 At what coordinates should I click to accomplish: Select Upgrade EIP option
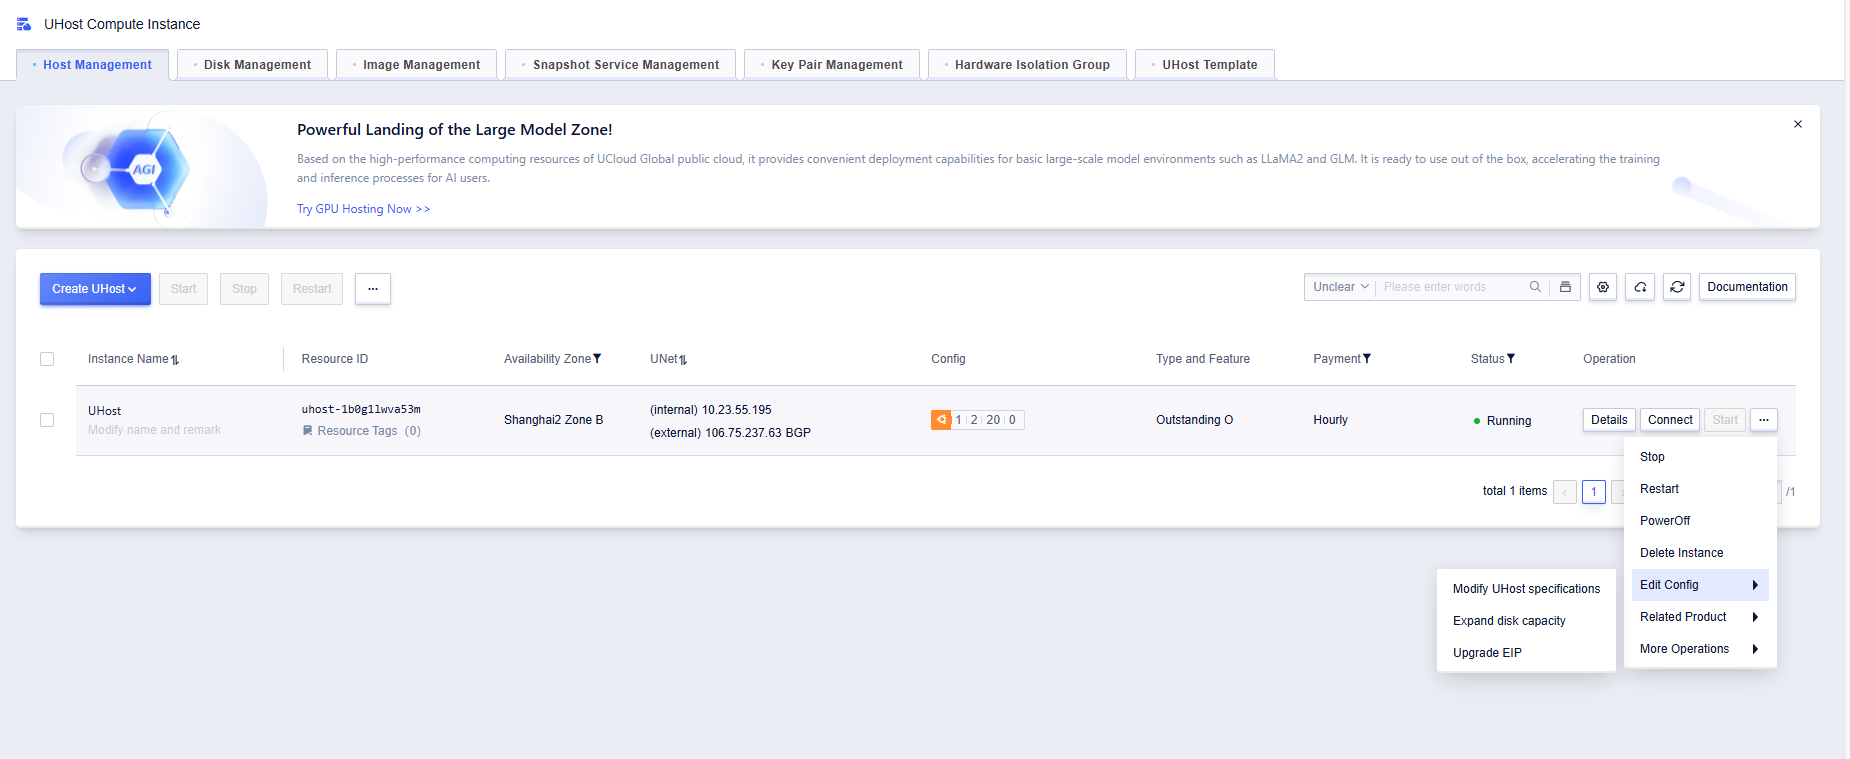coord(1526,653)
